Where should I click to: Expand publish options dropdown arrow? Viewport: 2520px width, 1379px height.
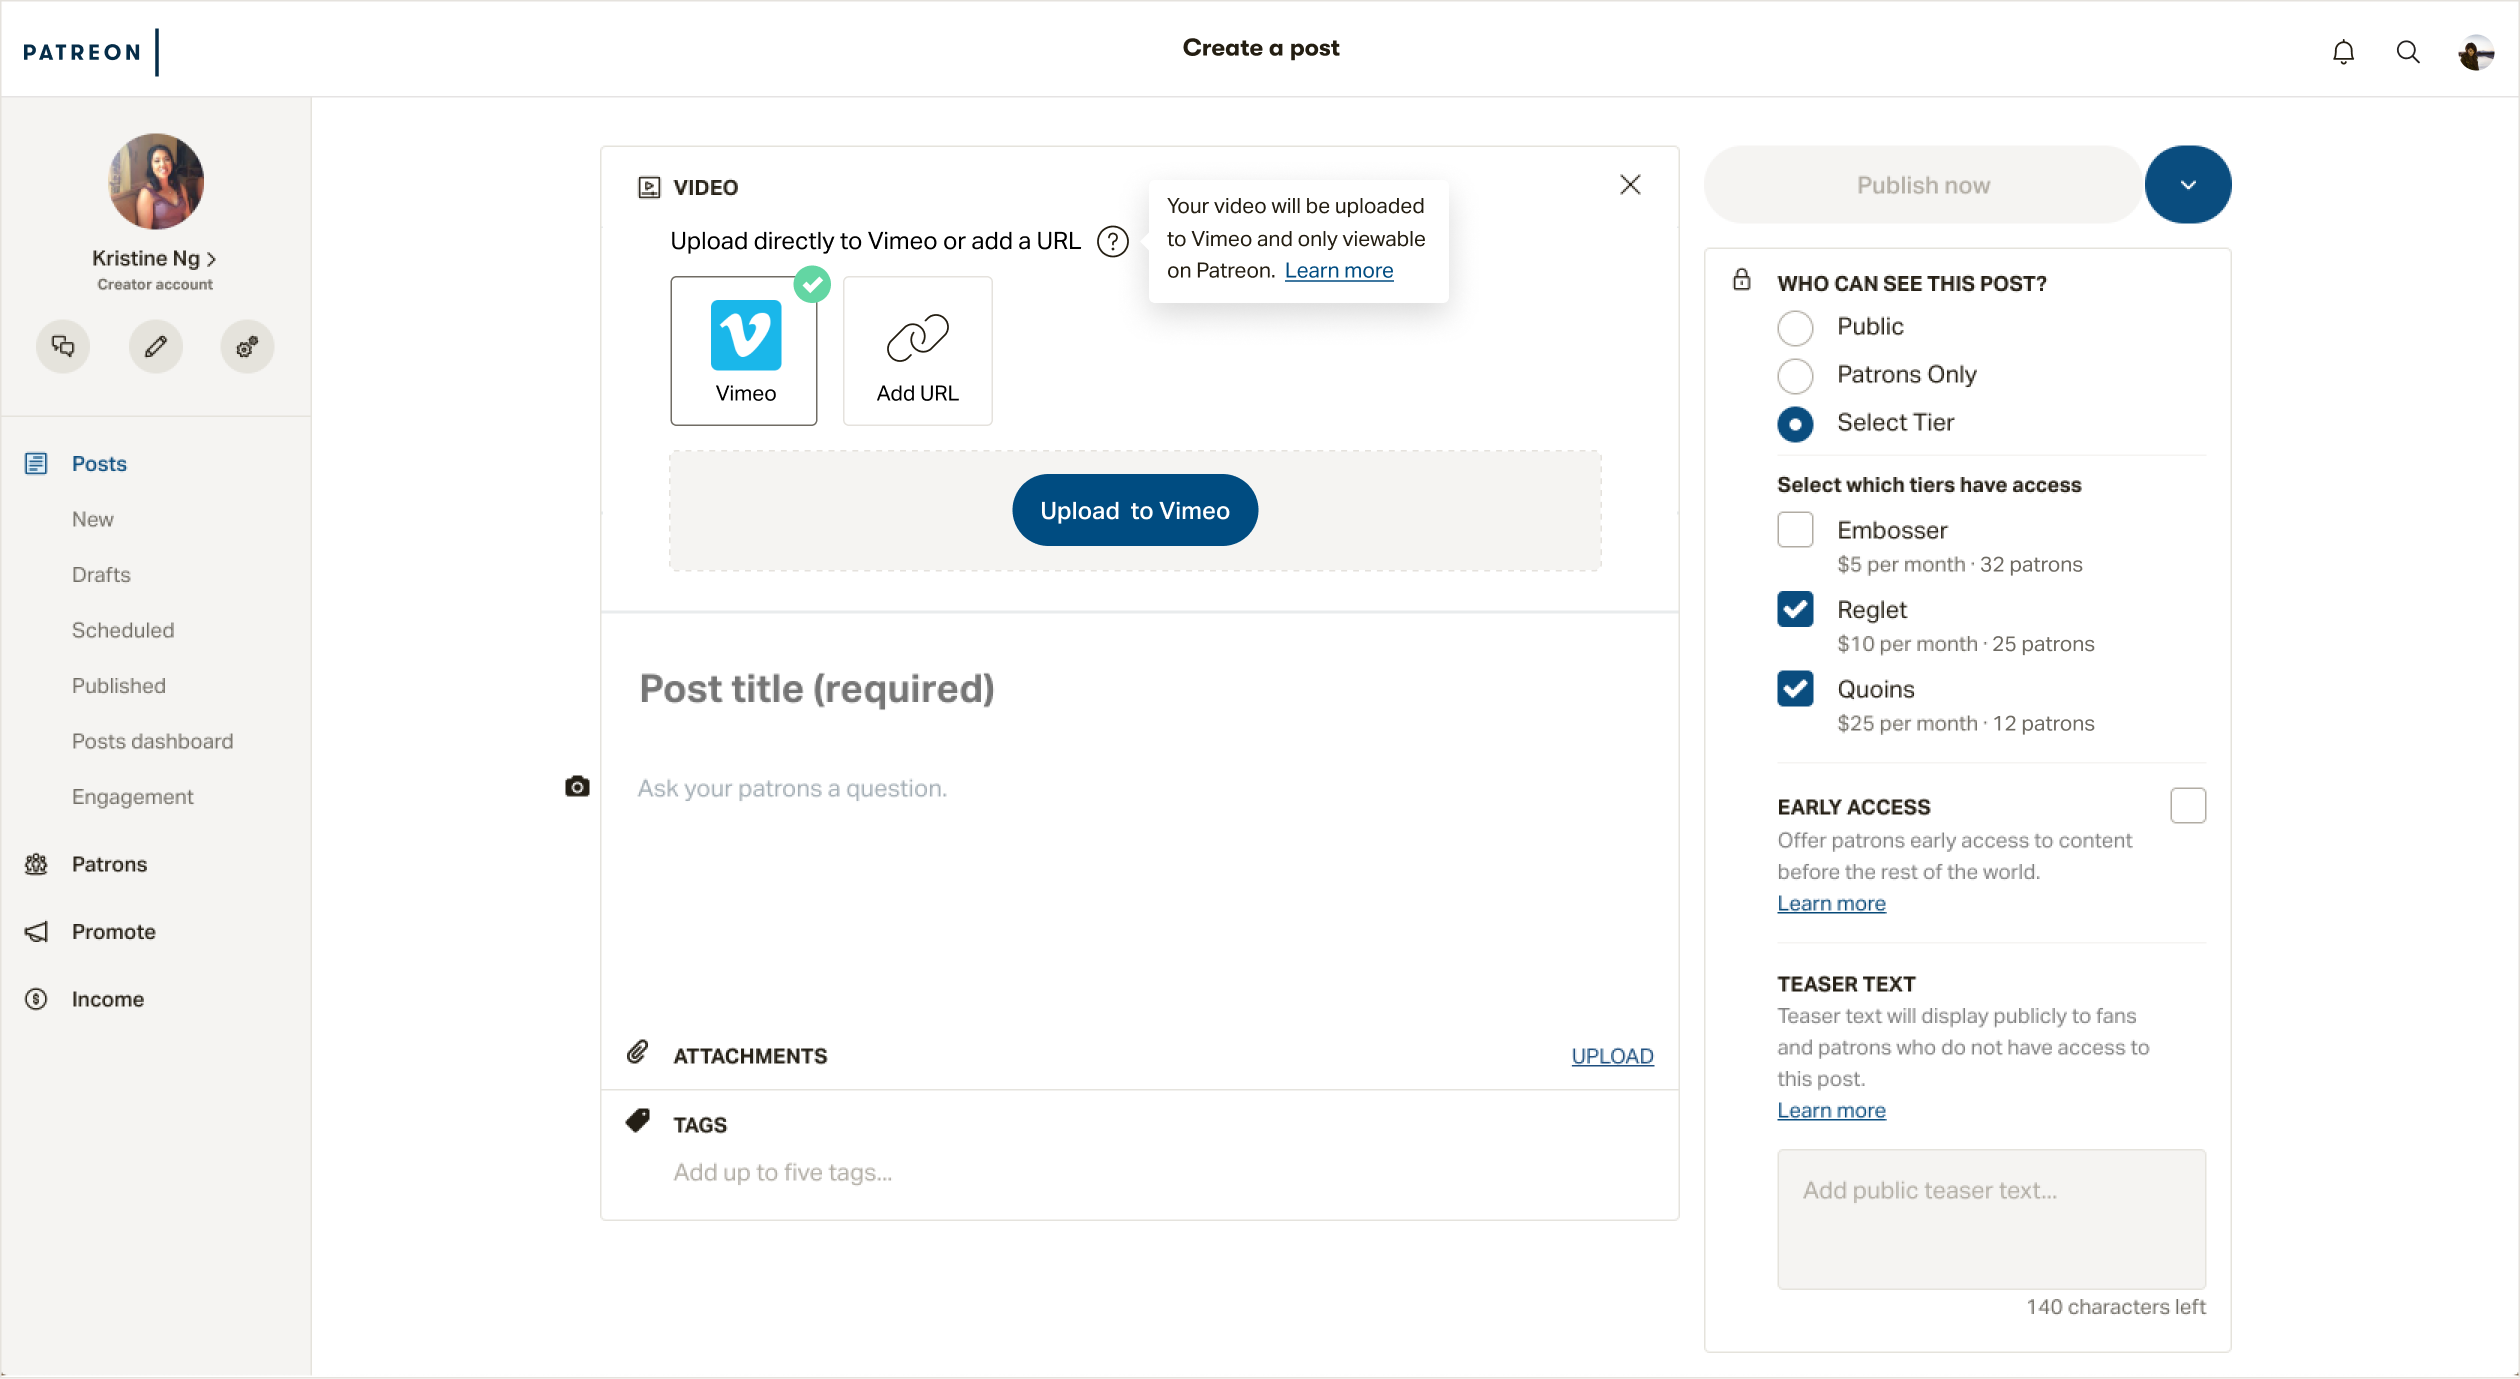tap(2187, 185)
